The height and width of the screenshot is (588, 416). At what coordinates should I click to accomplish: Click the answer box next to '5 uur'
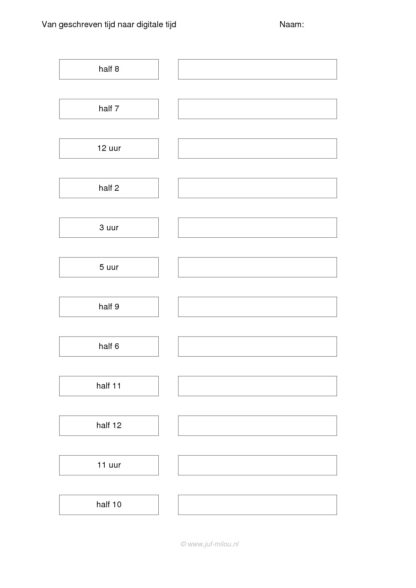(257, 267)
